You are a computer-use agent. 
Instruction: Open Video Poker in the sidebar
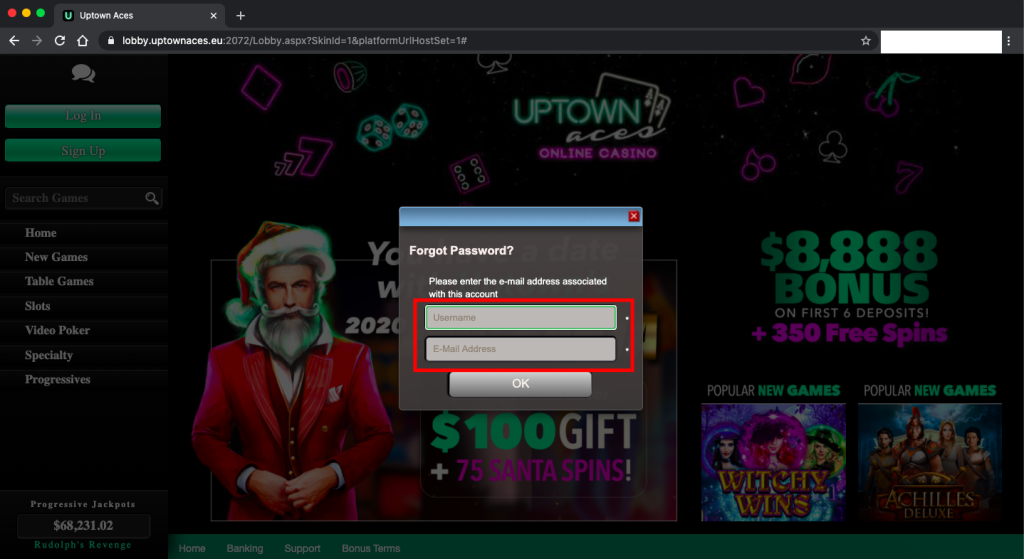57,330
